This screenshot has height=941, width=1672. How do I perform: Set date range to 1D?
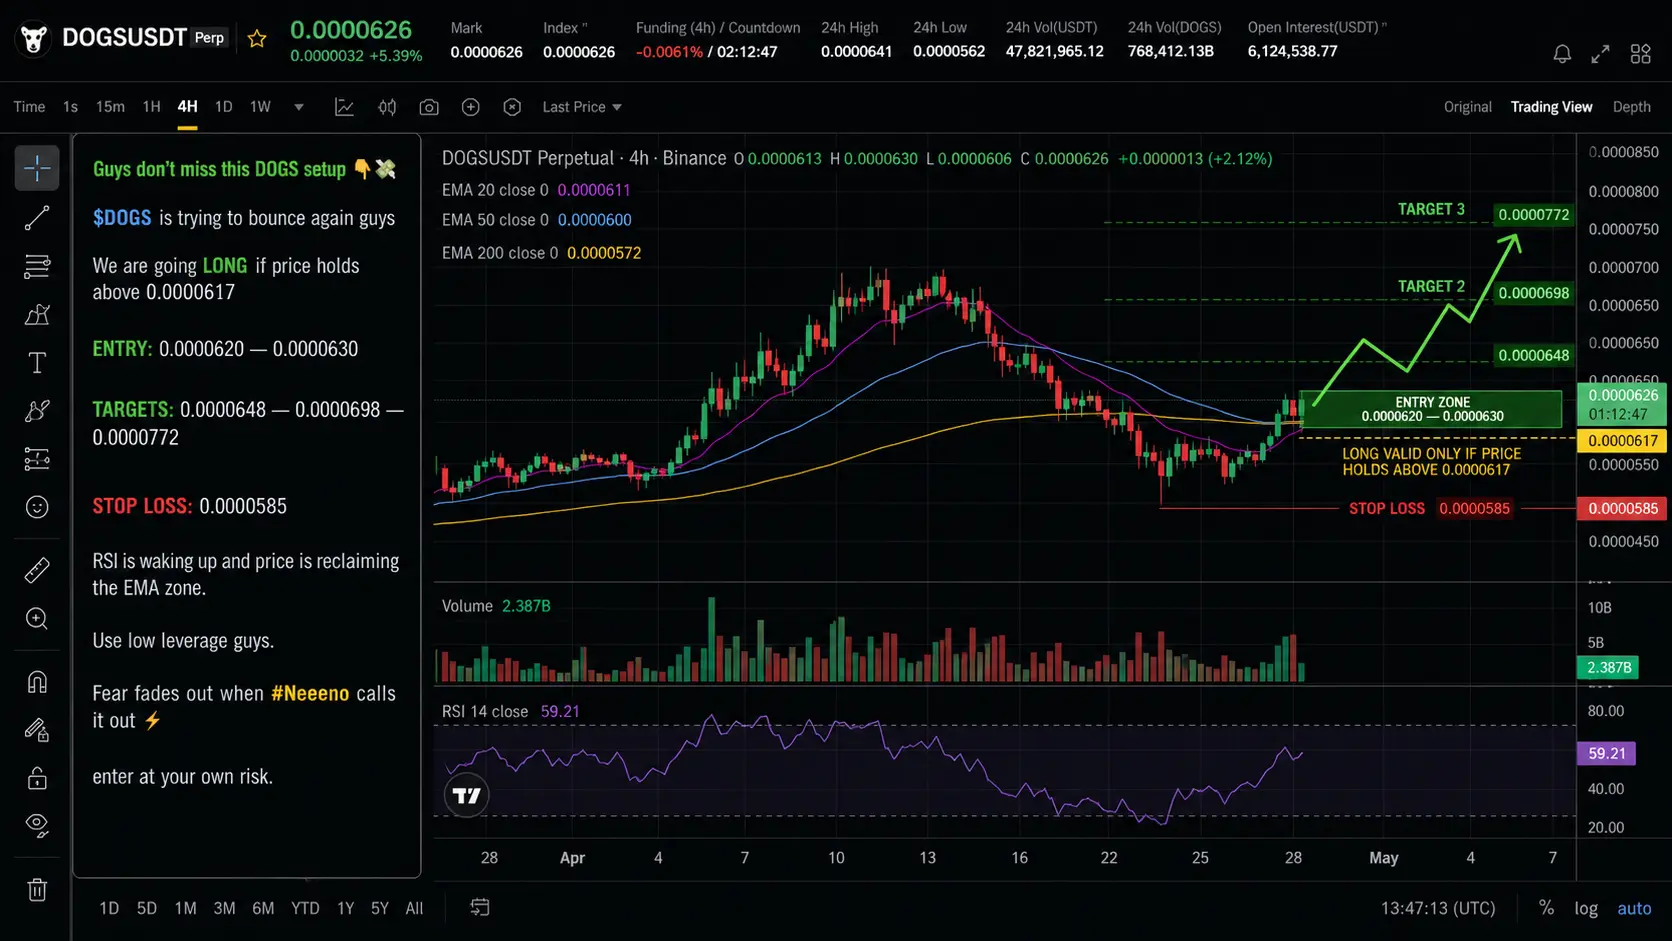pos(109,908)
